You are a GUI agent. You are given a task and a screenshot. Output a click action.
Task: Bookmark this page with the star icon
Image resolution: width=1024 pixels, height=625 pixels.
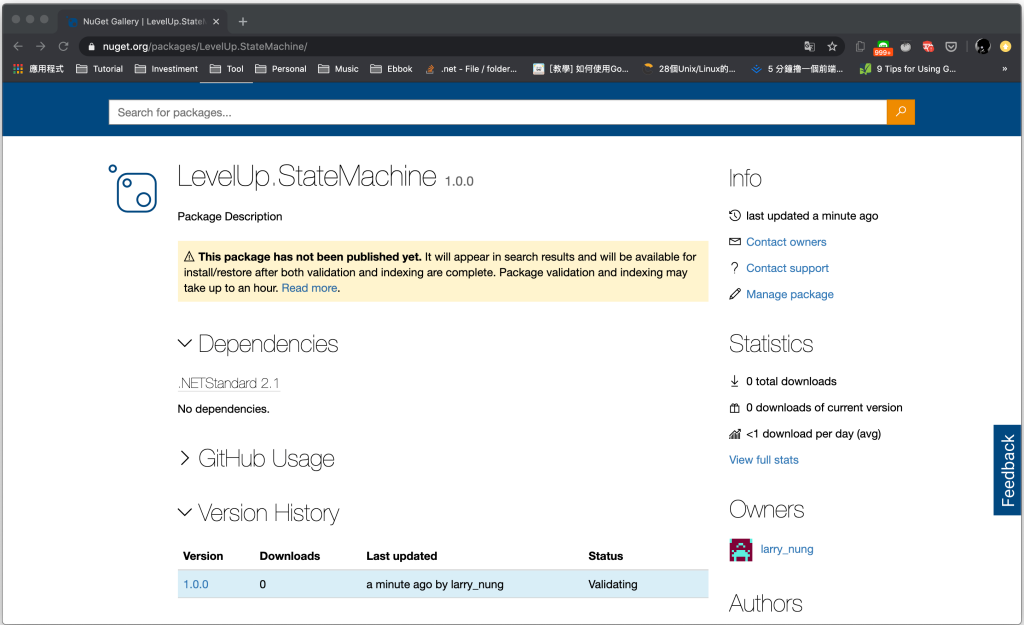832,46
